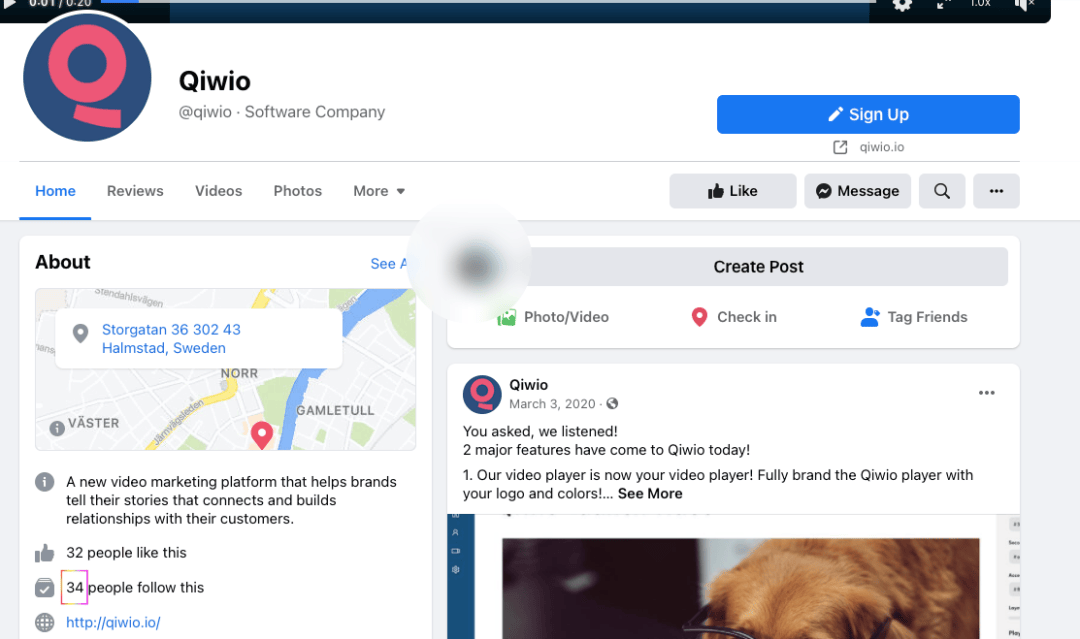Screen dimensions: 1080x639
Task: Open the Qiwio page profile picture
Action: pos(87,77)
